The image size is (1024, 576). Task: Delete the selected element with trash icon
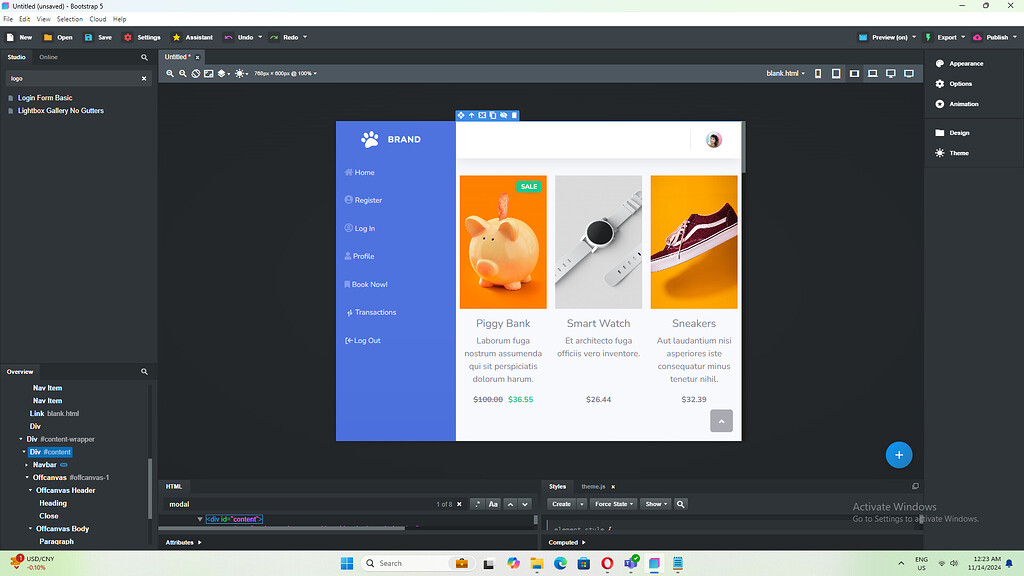514,115
